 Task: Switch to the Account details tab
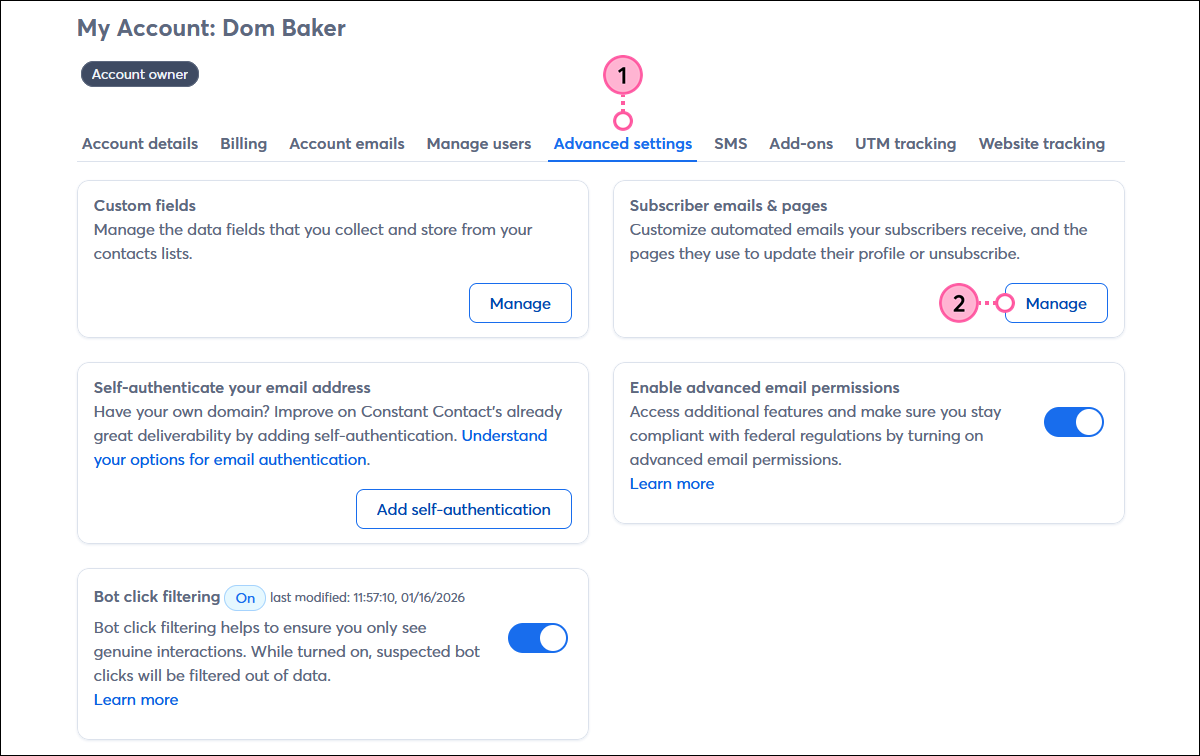tap(139, 143)
